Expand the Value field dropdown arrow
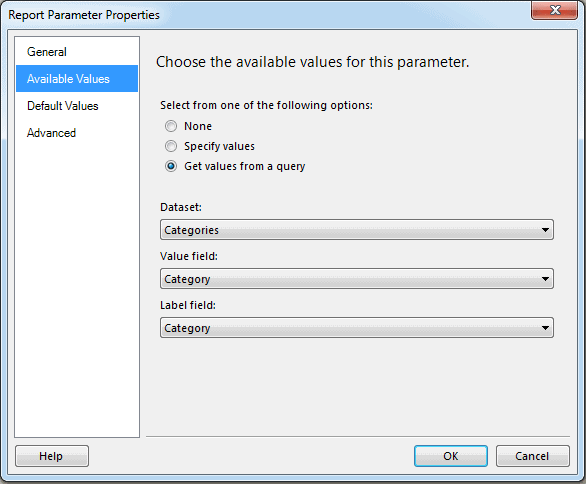This screenshot has height=484, width=586. [545, 279]
